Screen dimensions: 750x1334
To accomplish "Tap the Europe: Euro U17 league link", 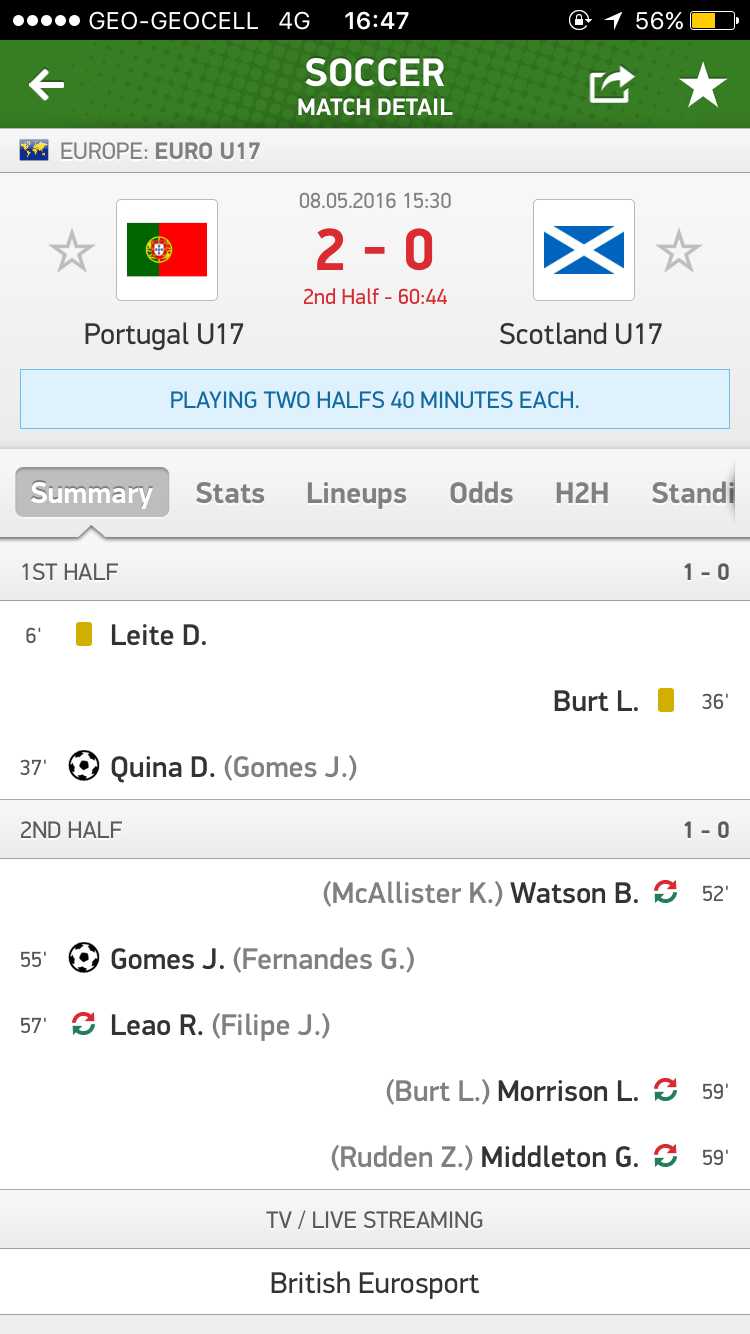I will pos(160,152).
